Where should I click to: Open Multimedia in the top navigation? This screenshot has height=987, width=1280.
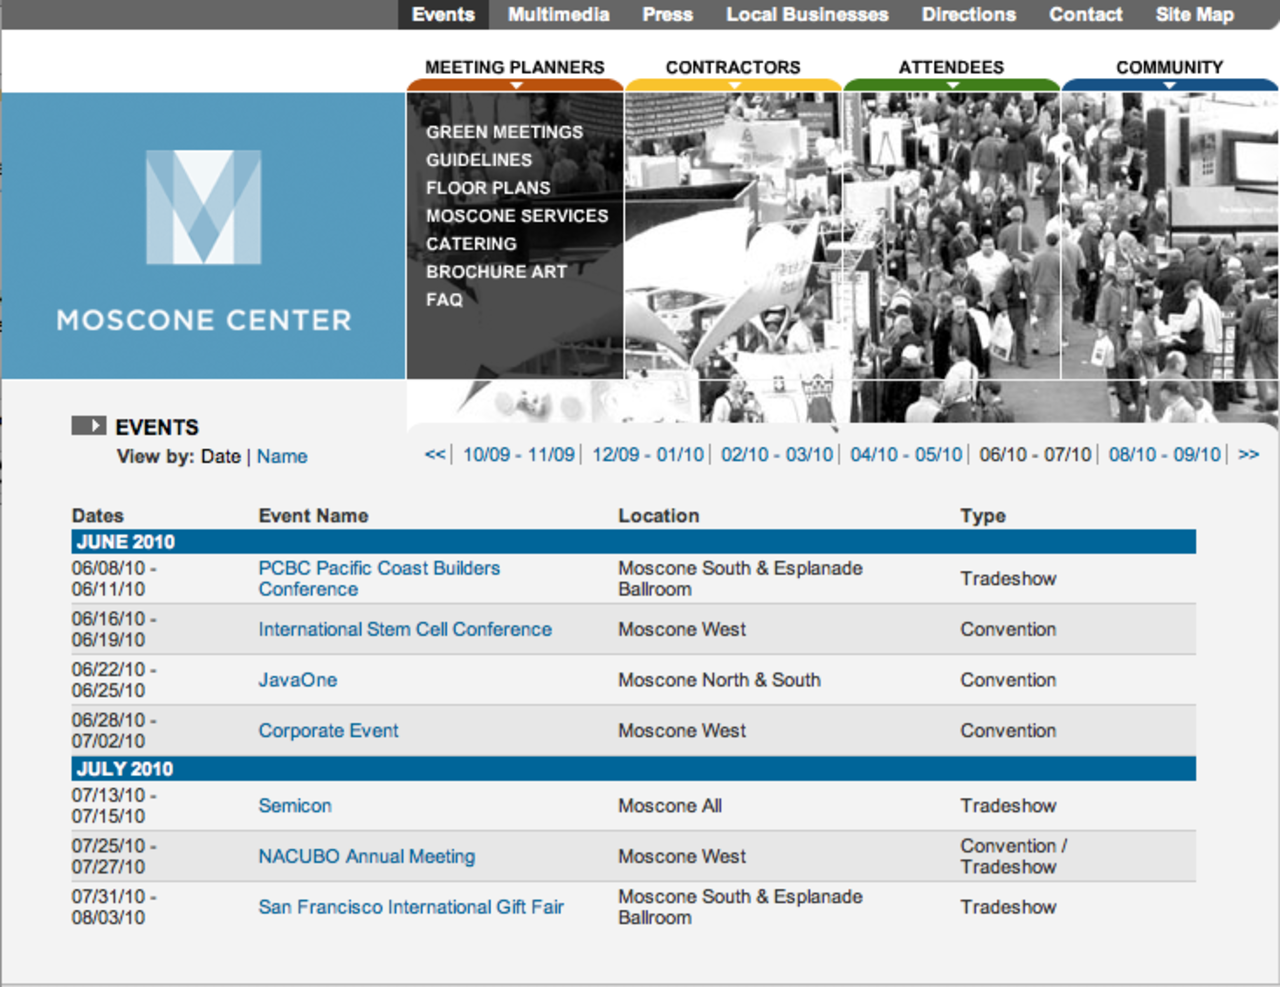[x=558, y=15]
